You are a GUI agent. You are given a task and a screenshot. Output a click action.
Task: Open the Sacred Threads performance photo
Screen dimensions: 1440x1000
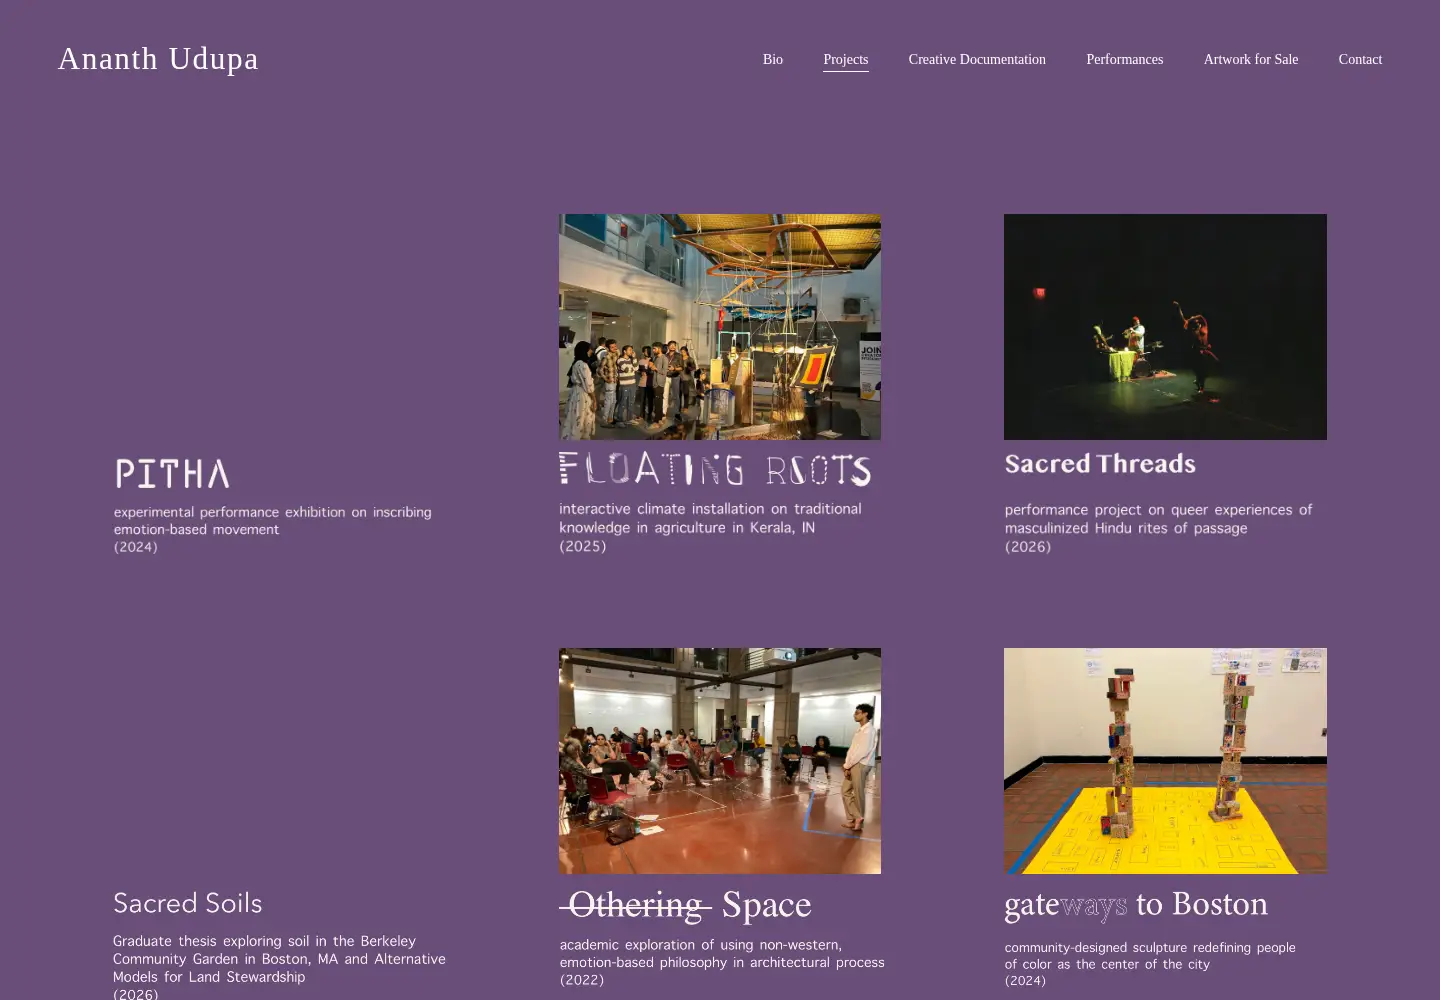click(x=1165, y=327)
